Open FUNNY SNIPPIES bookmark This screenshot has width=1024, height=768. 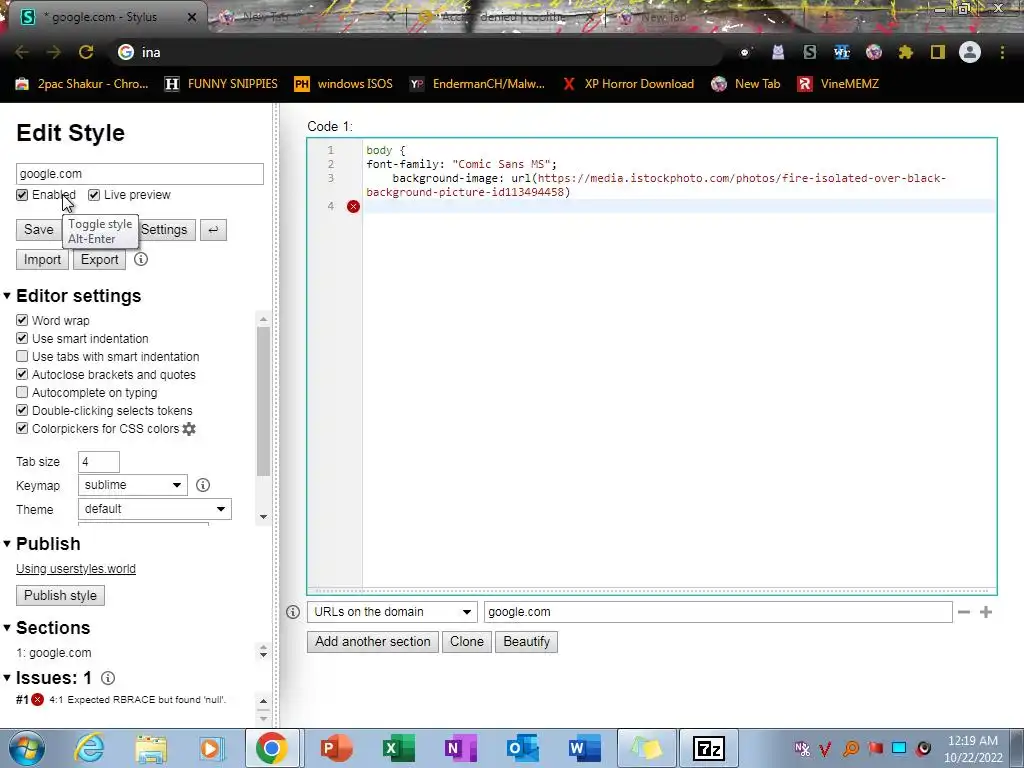pos(221,84)
